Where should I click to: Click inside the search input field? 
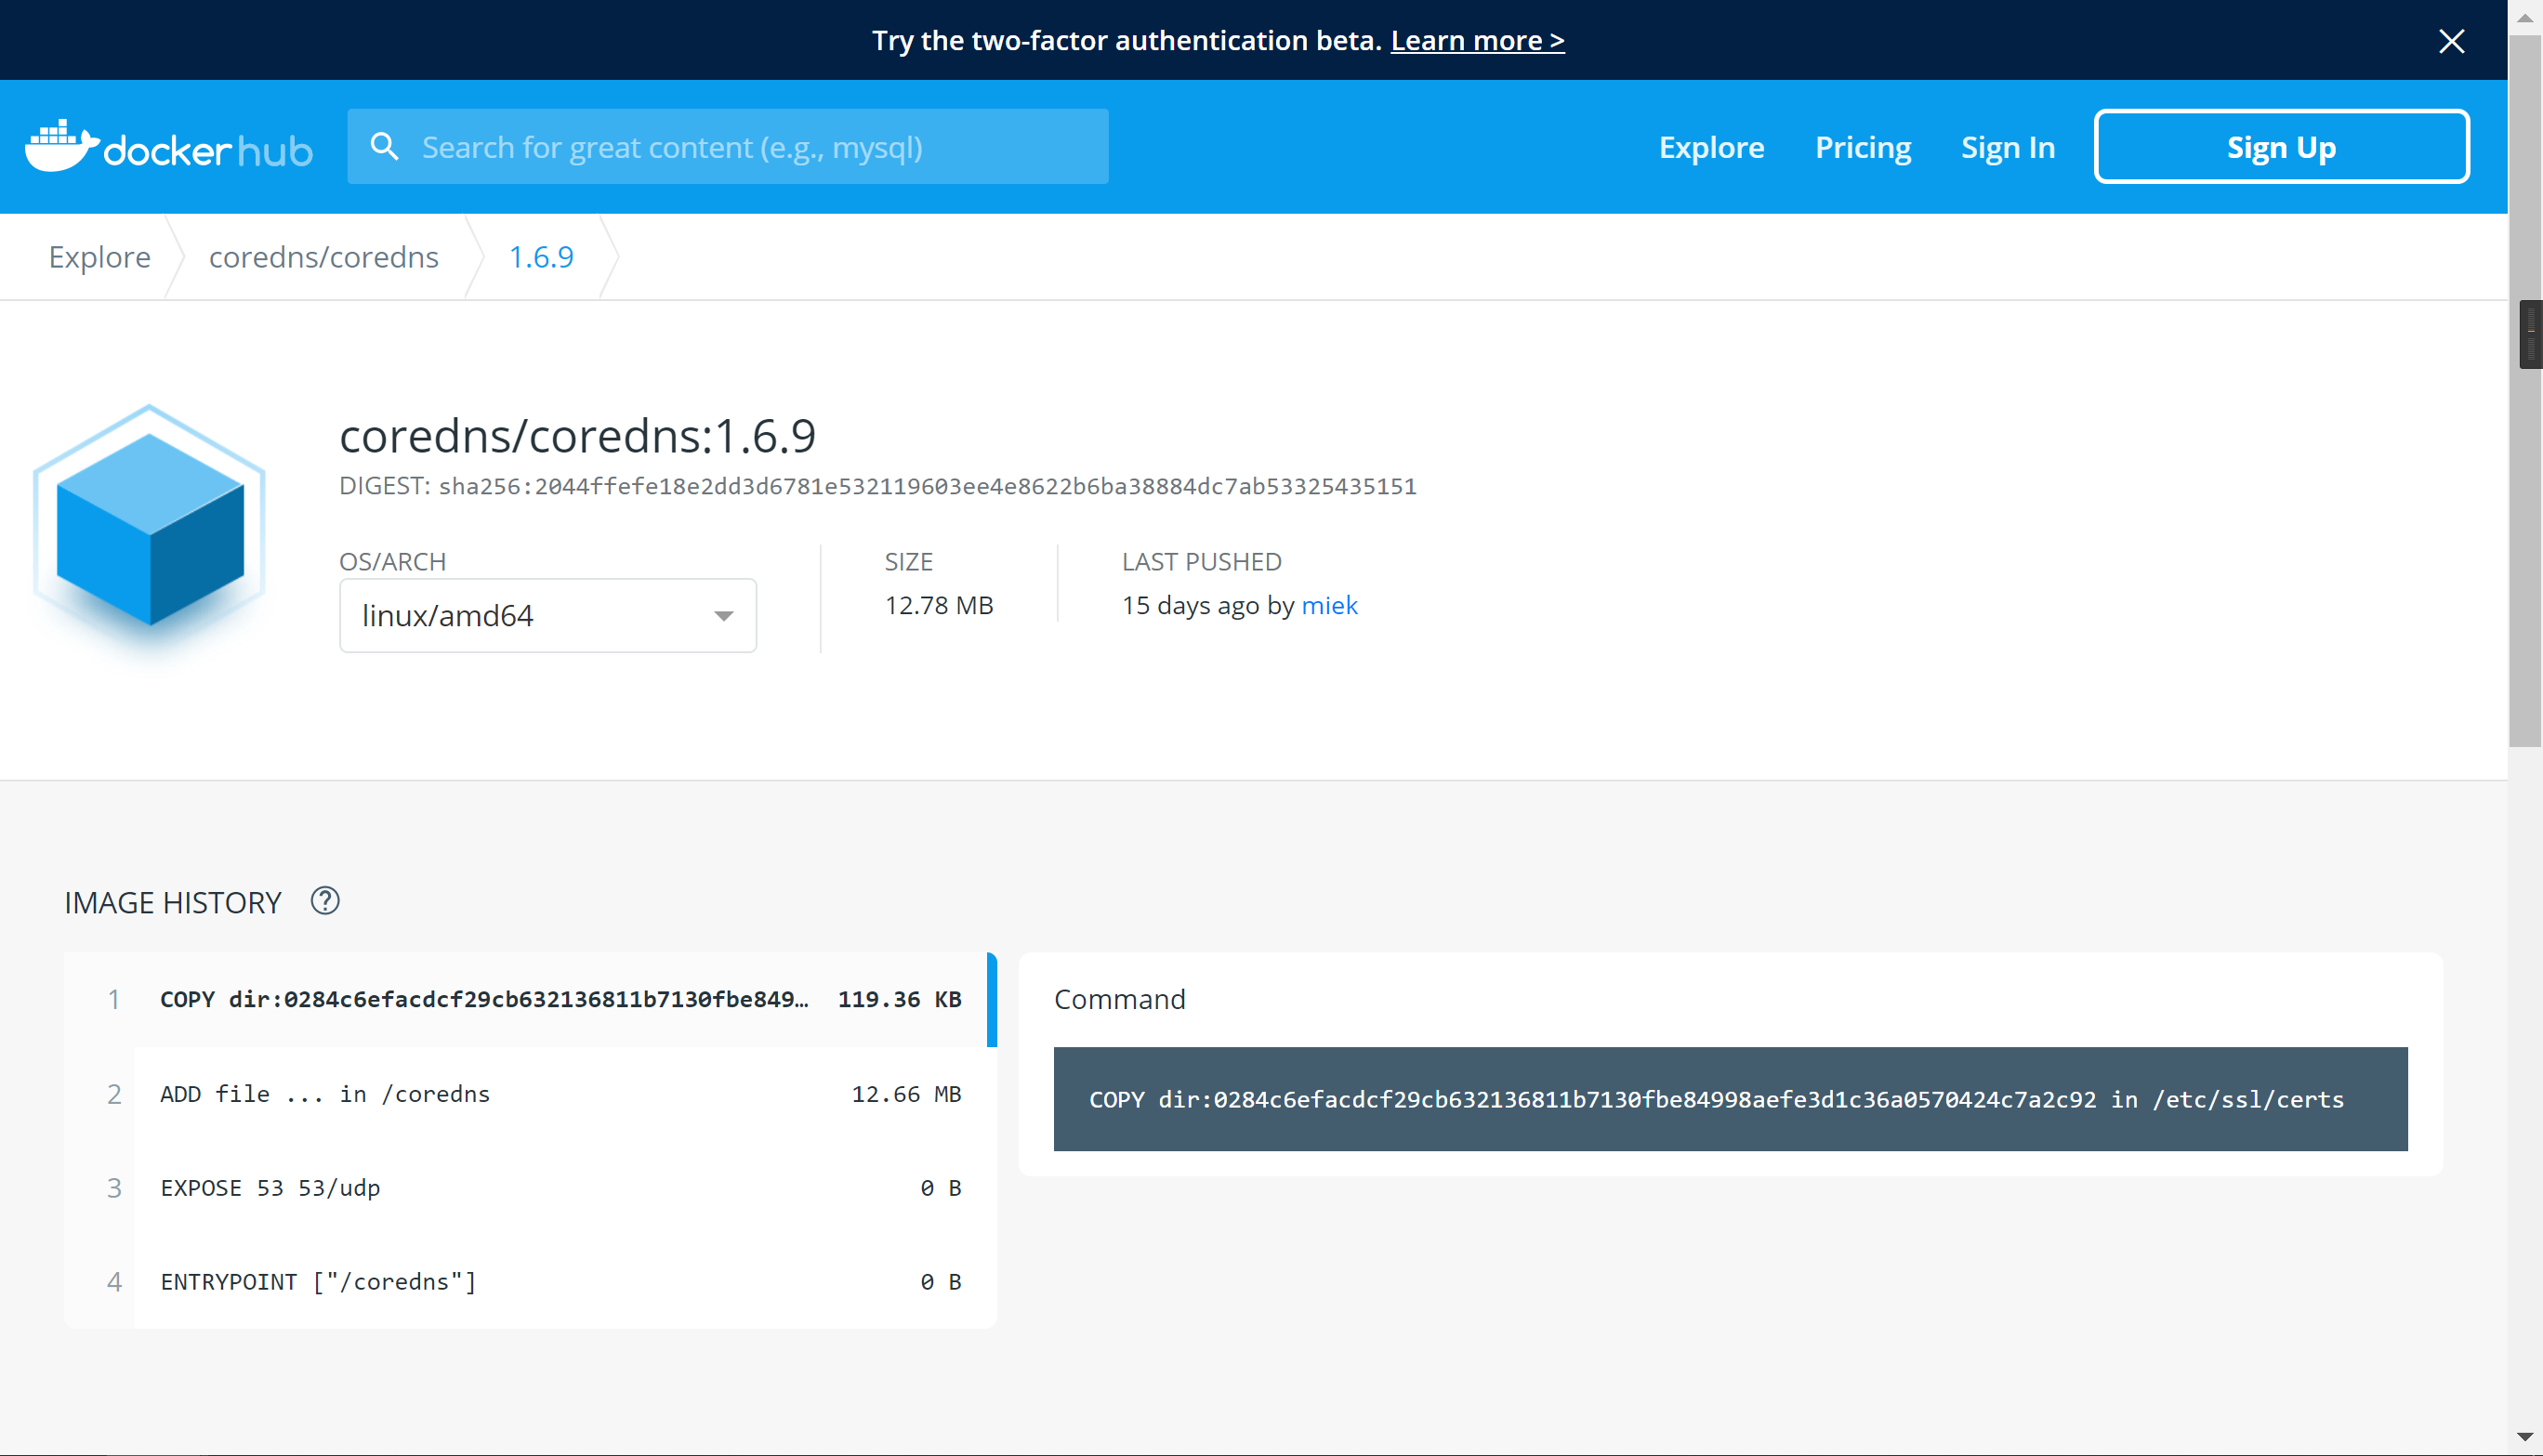[728, 146]
